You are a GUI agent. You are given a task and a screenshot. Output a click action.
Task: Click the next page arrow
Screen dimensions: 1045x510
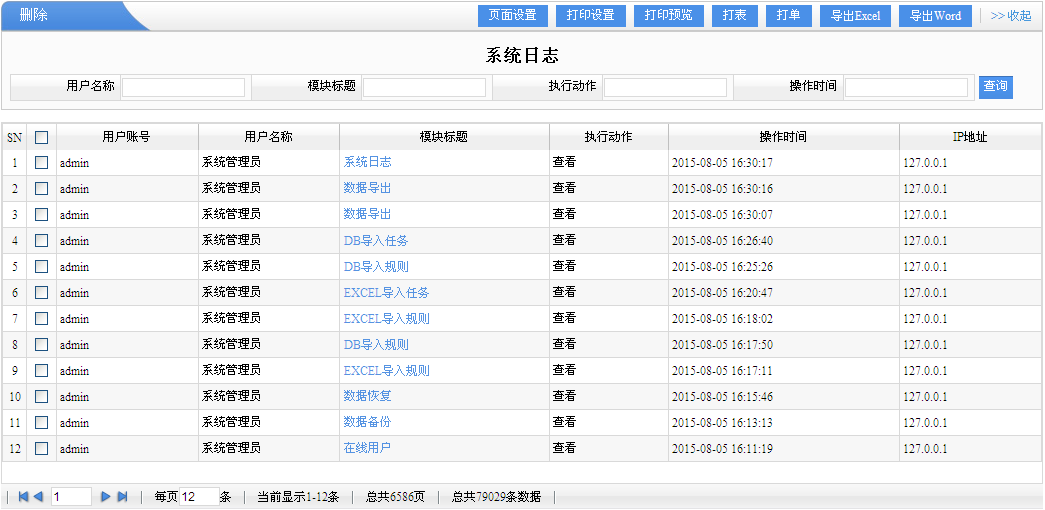105,497
